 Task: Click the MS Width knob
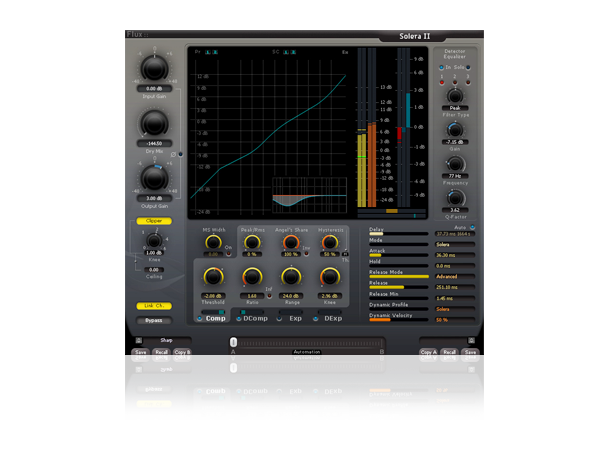213,242
